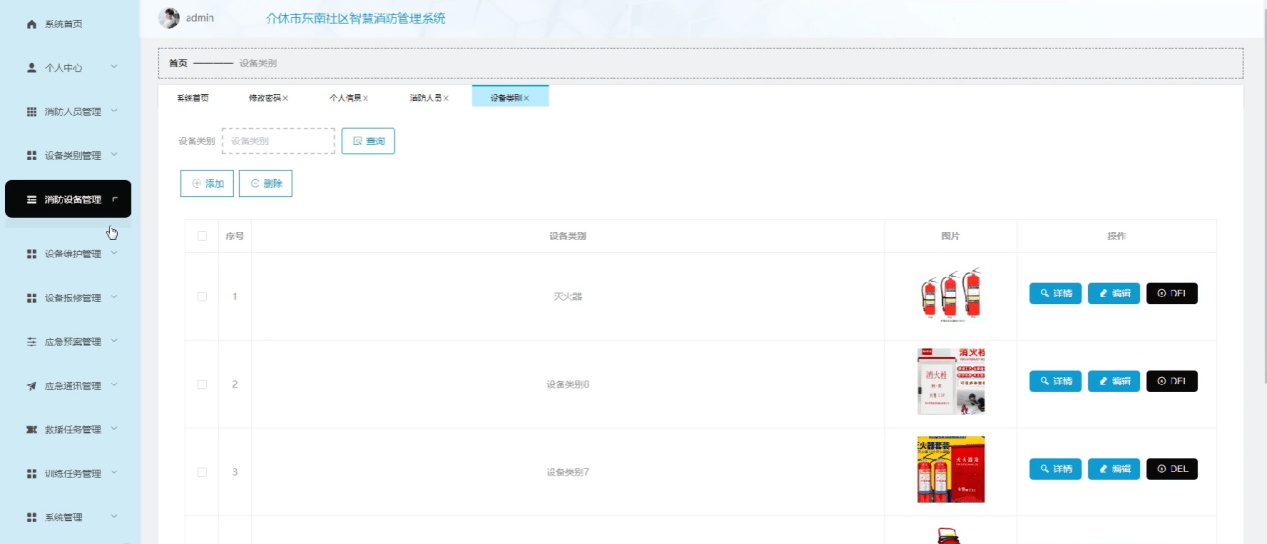Click DEL for row 设备类别0
The height and width of the screenshot is (544, 1267).
1172,381
